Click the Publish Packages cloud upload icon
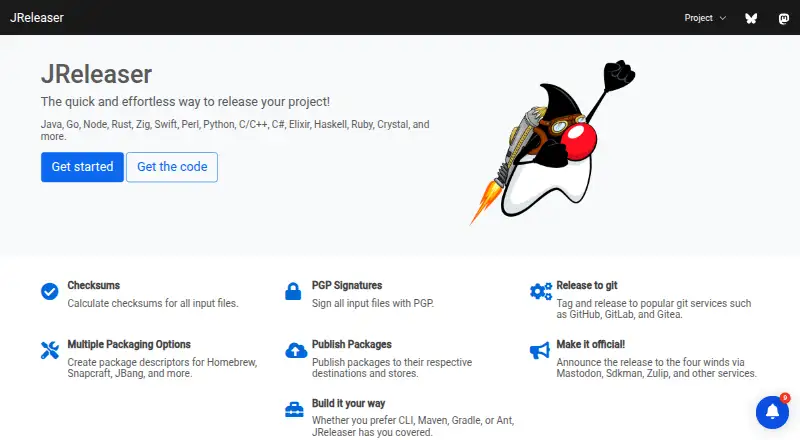The height and width of the screenshot is (440, 800). [296, 350]
